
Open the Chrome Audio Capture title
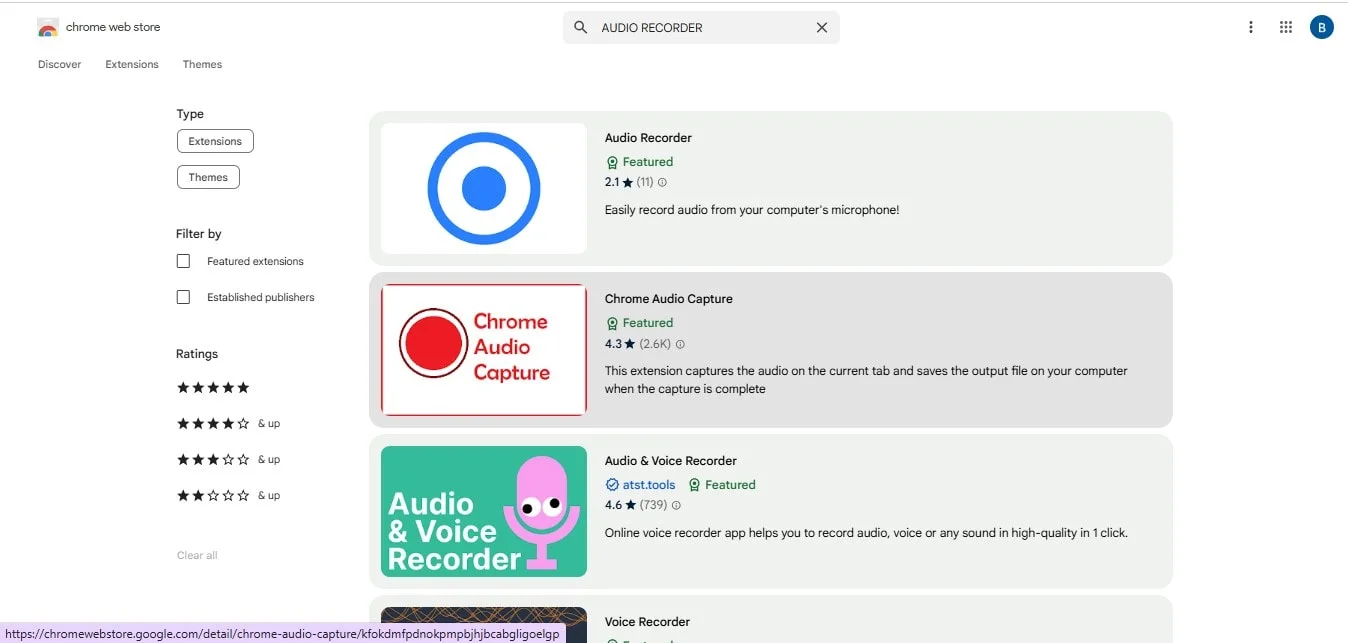669,299
